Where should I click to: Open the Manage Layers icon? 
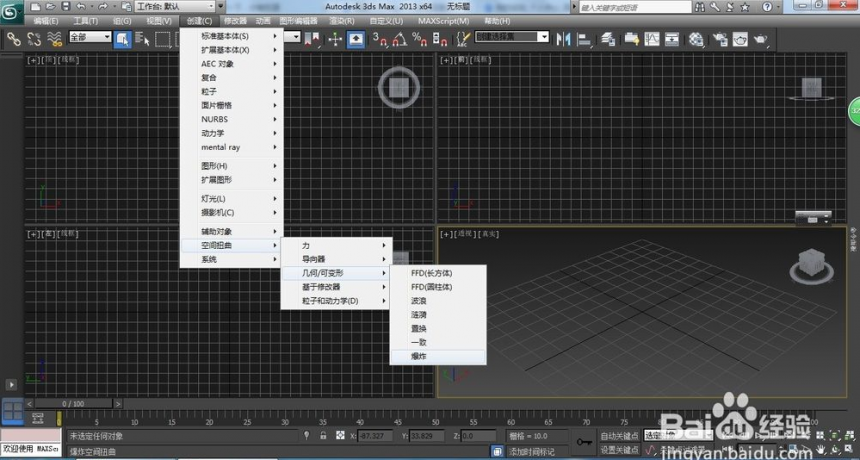(x=608, y=39)
